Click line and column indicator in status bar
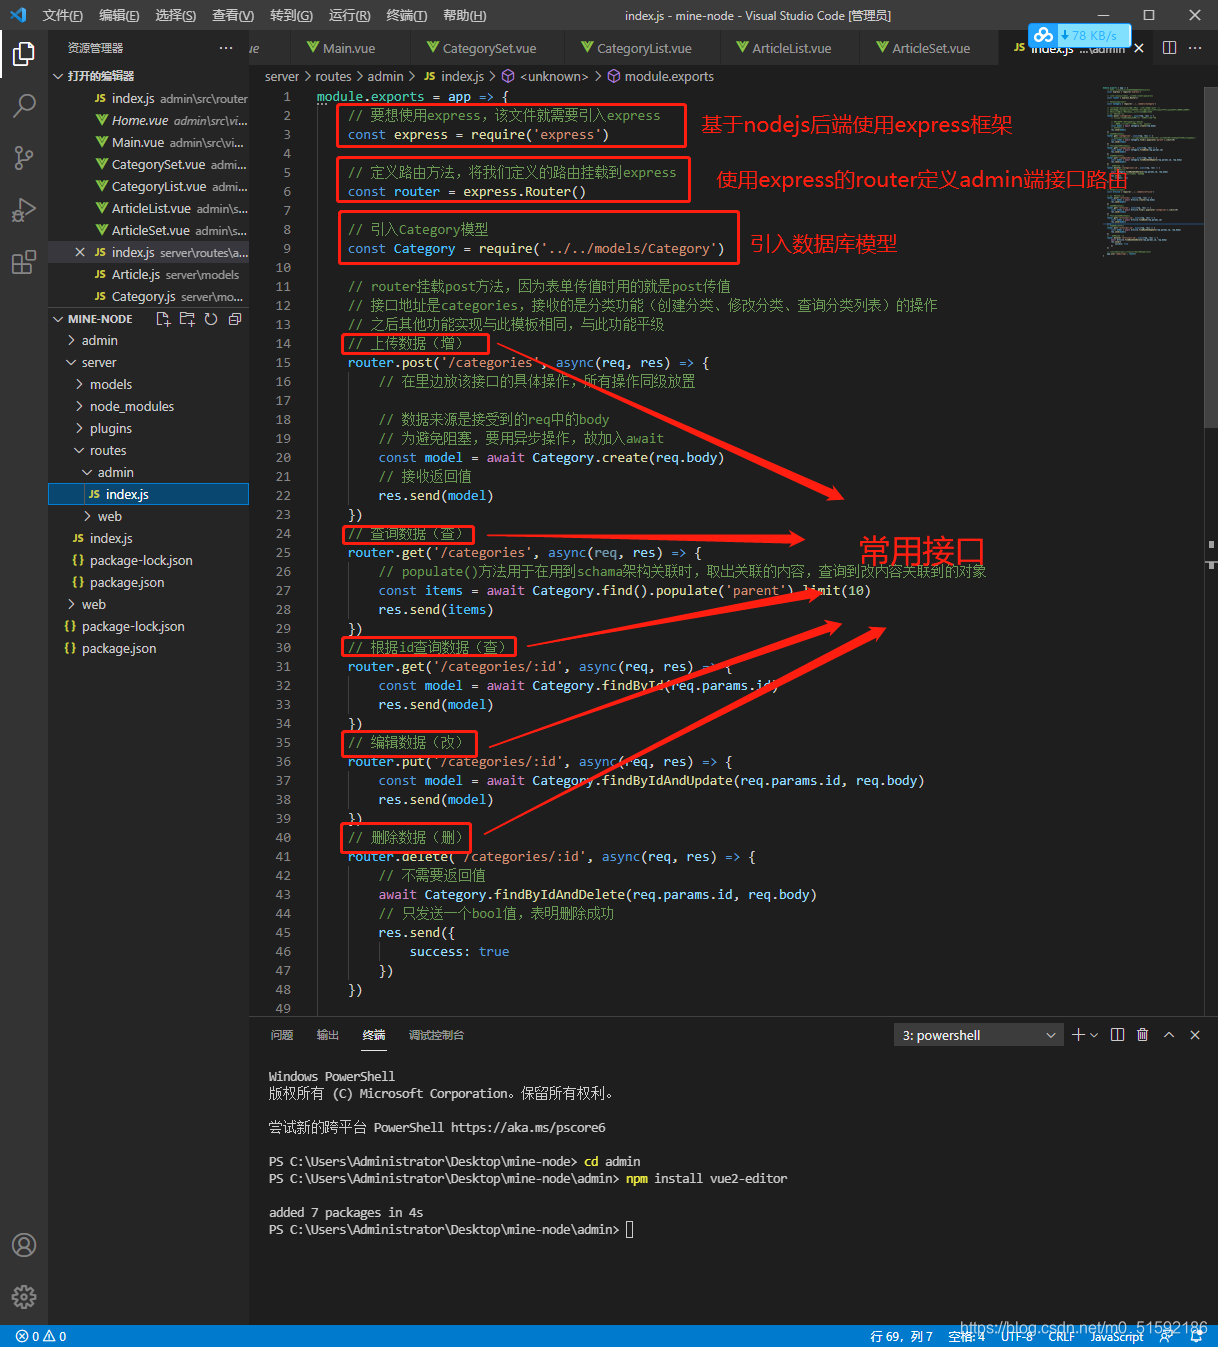This screenshot has width=1218, height=1347. [x=902, y=1336]
